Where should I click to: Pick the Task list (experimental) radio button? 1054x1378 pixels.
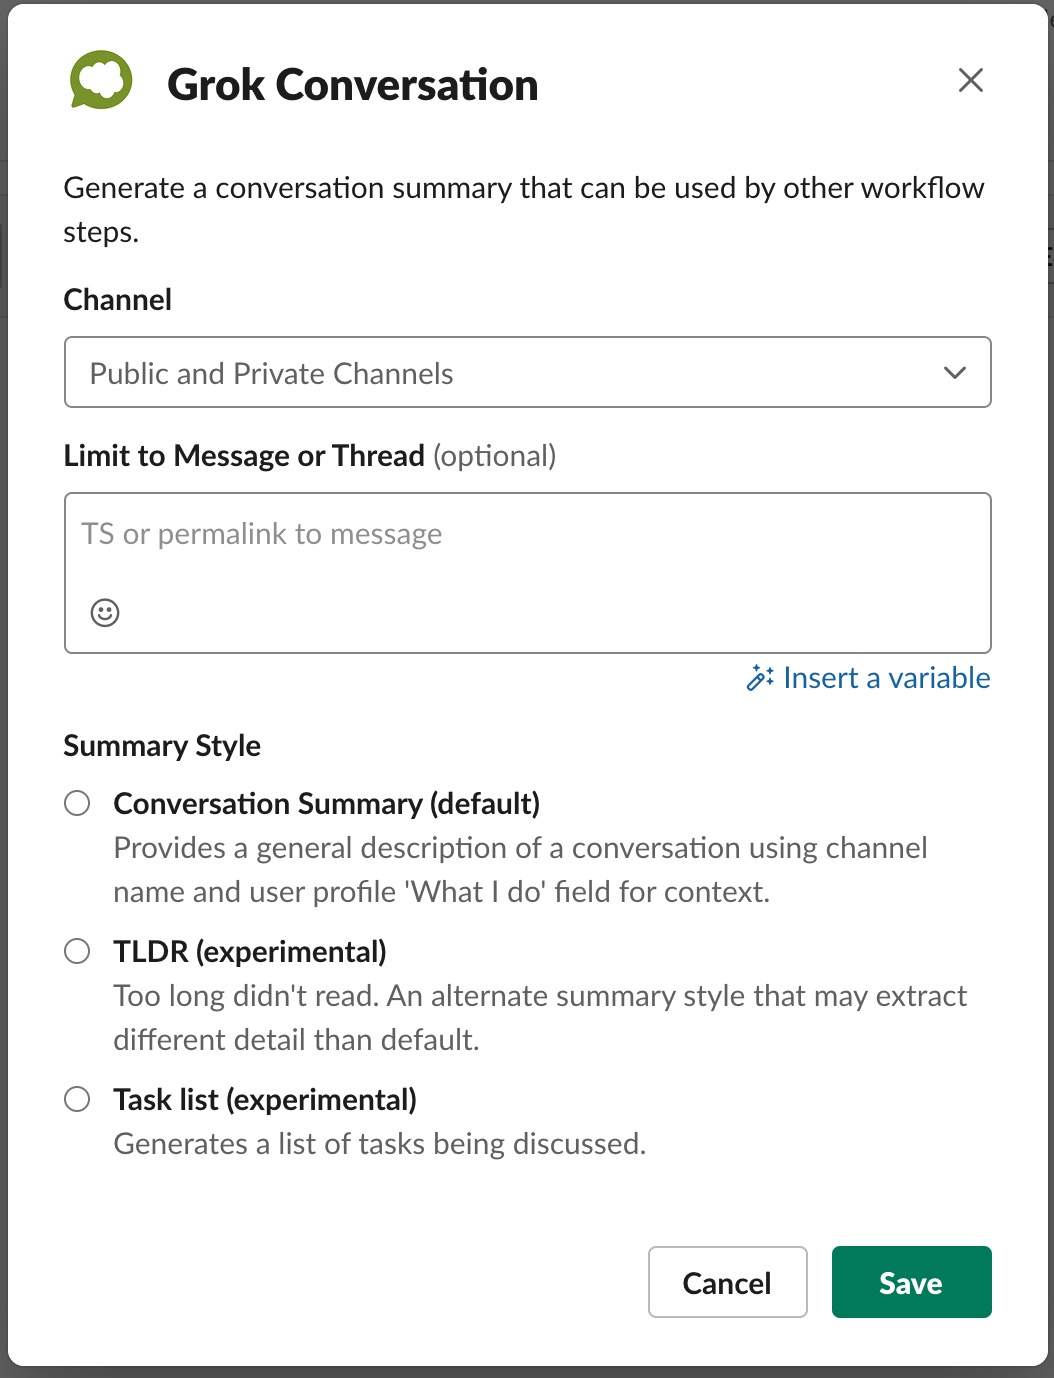tap(77, 1099)
